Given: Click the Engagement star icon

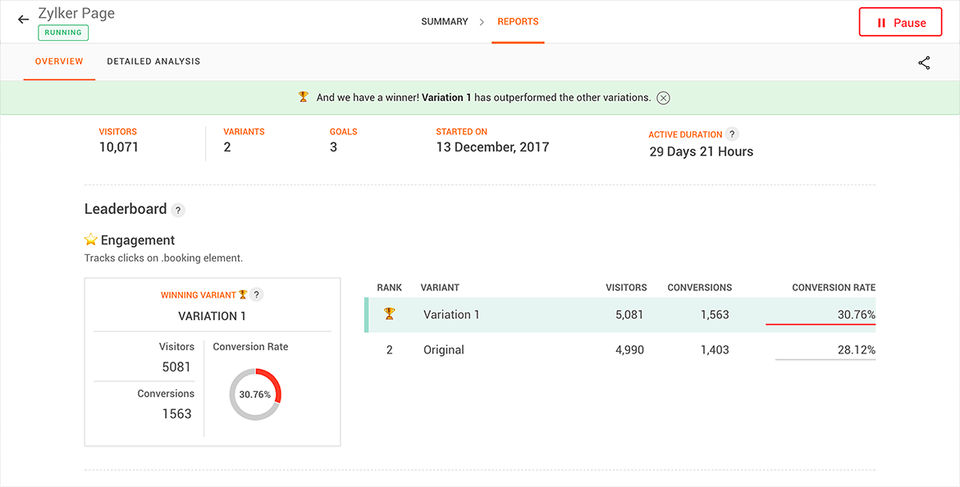Looking at the screenshot, I should tap(91, 240).
